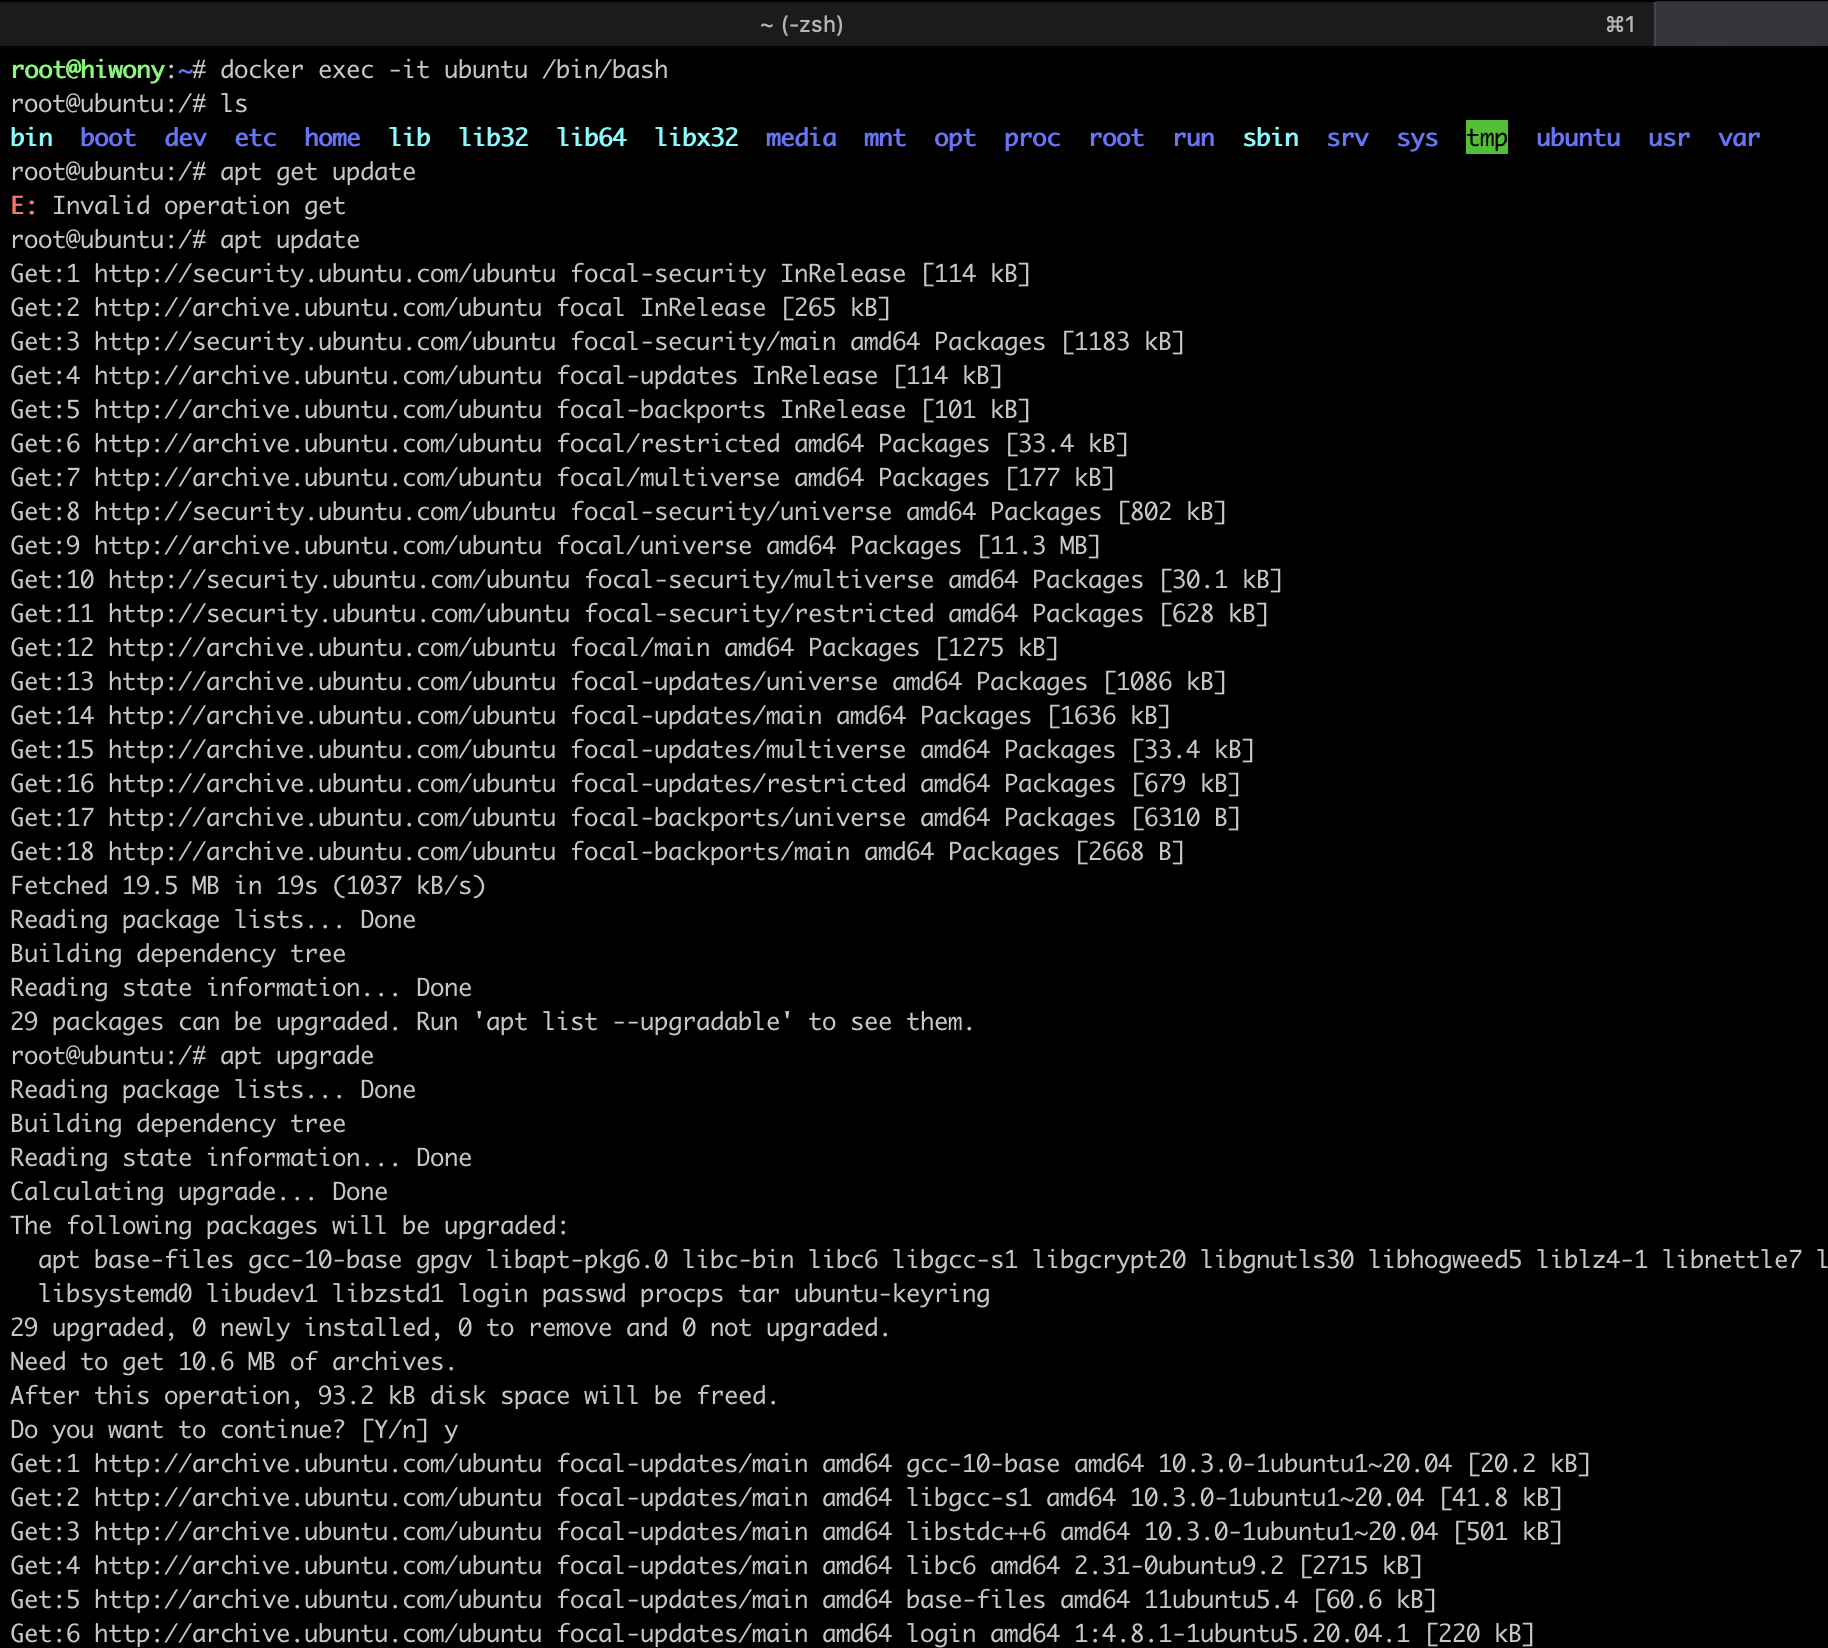Click the Get:5 focal-backports InRelease line

(x=520, y=410)
